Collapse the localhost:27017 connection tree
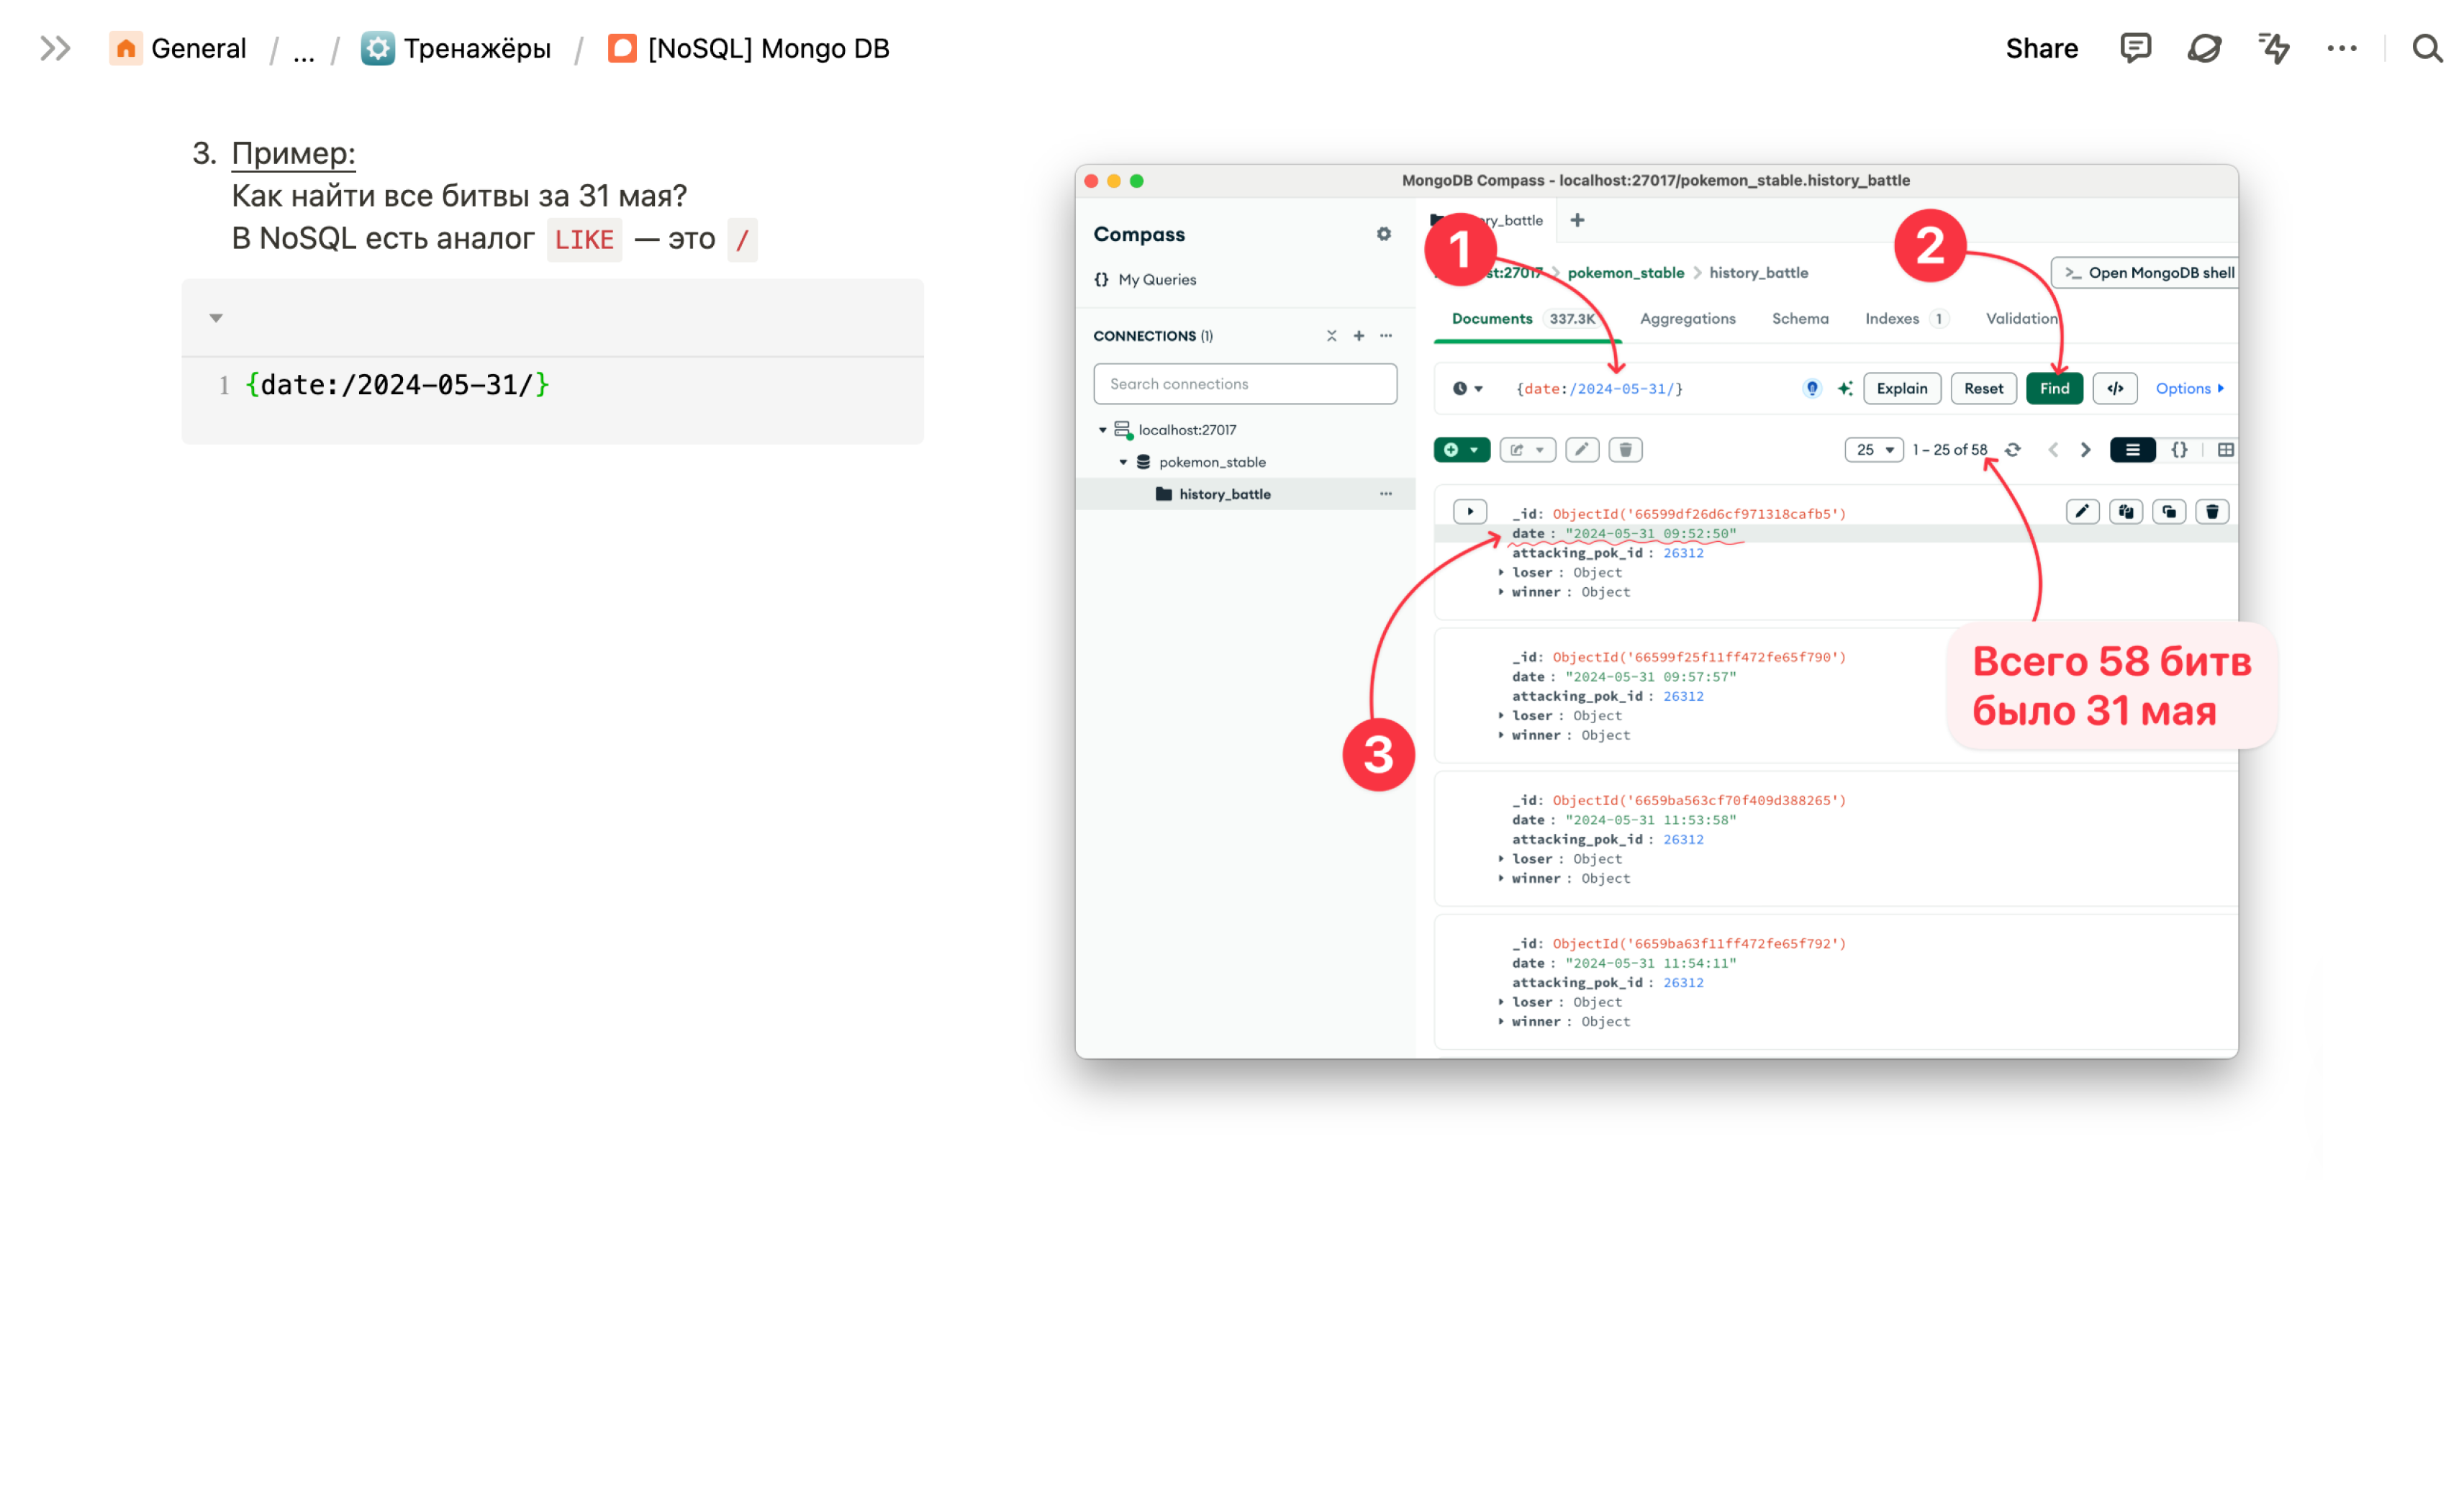 (1103, 430)
